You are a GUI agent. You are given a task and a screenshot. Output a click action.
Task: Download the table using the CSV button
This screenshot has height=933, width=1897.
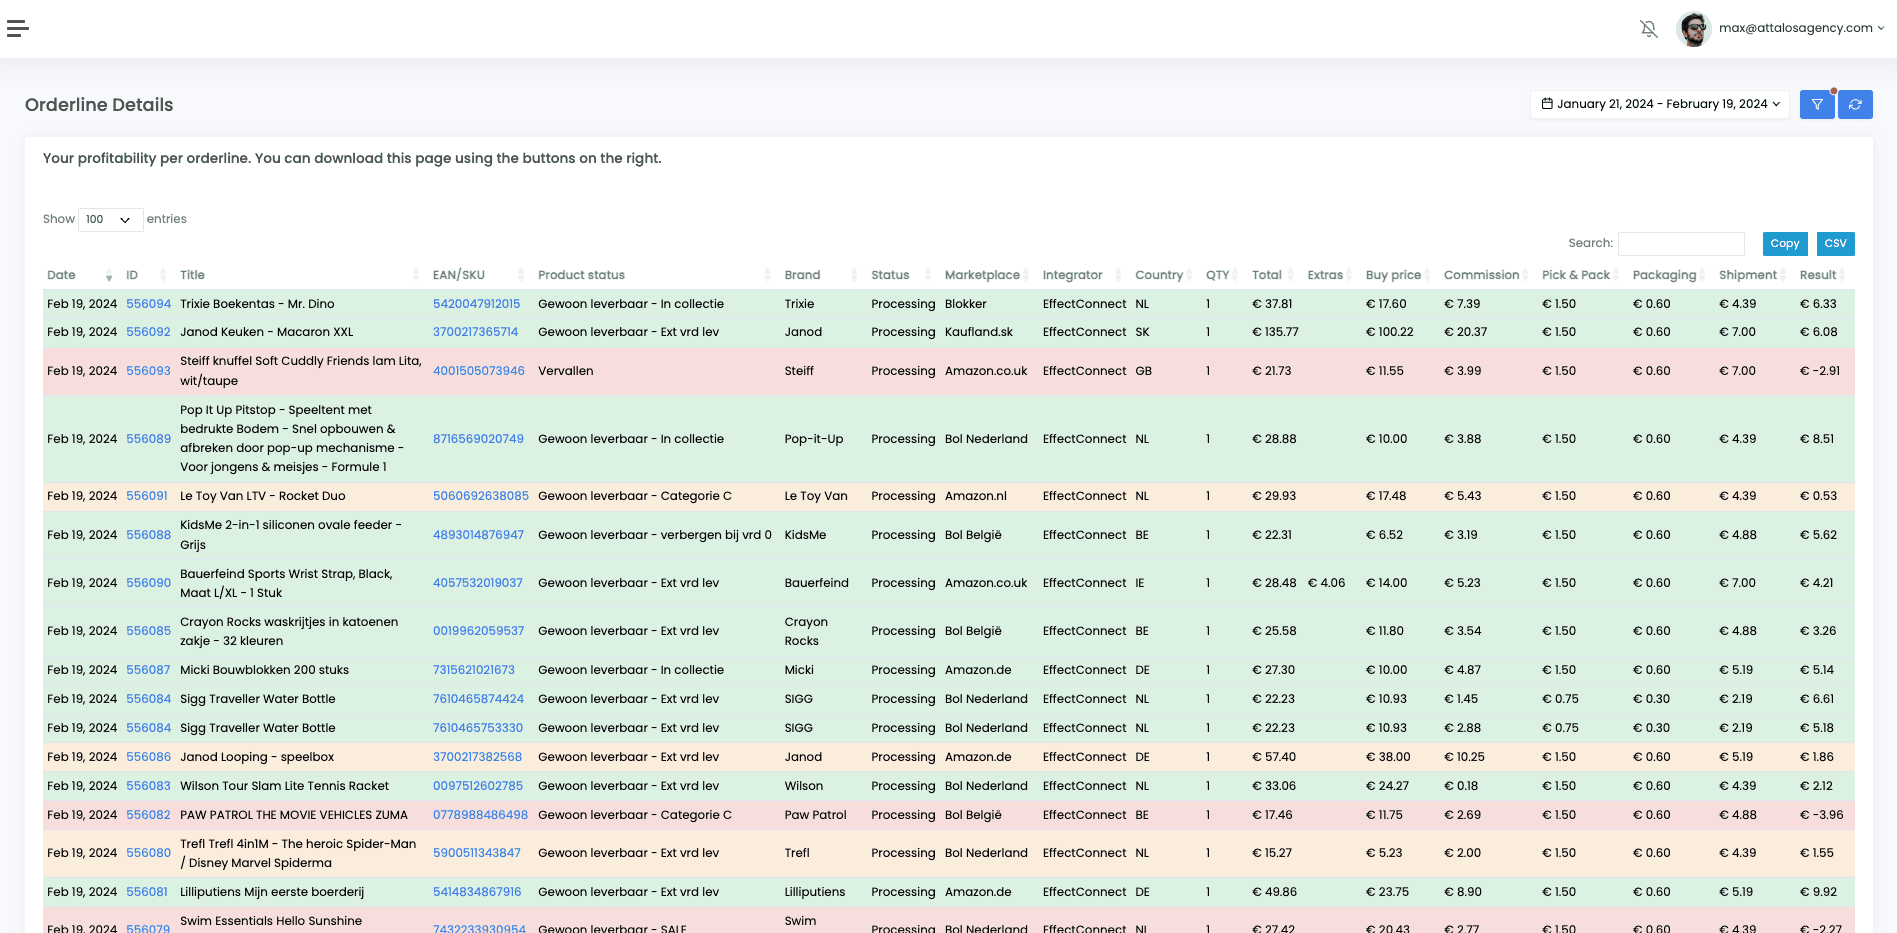pos(1835,243)
